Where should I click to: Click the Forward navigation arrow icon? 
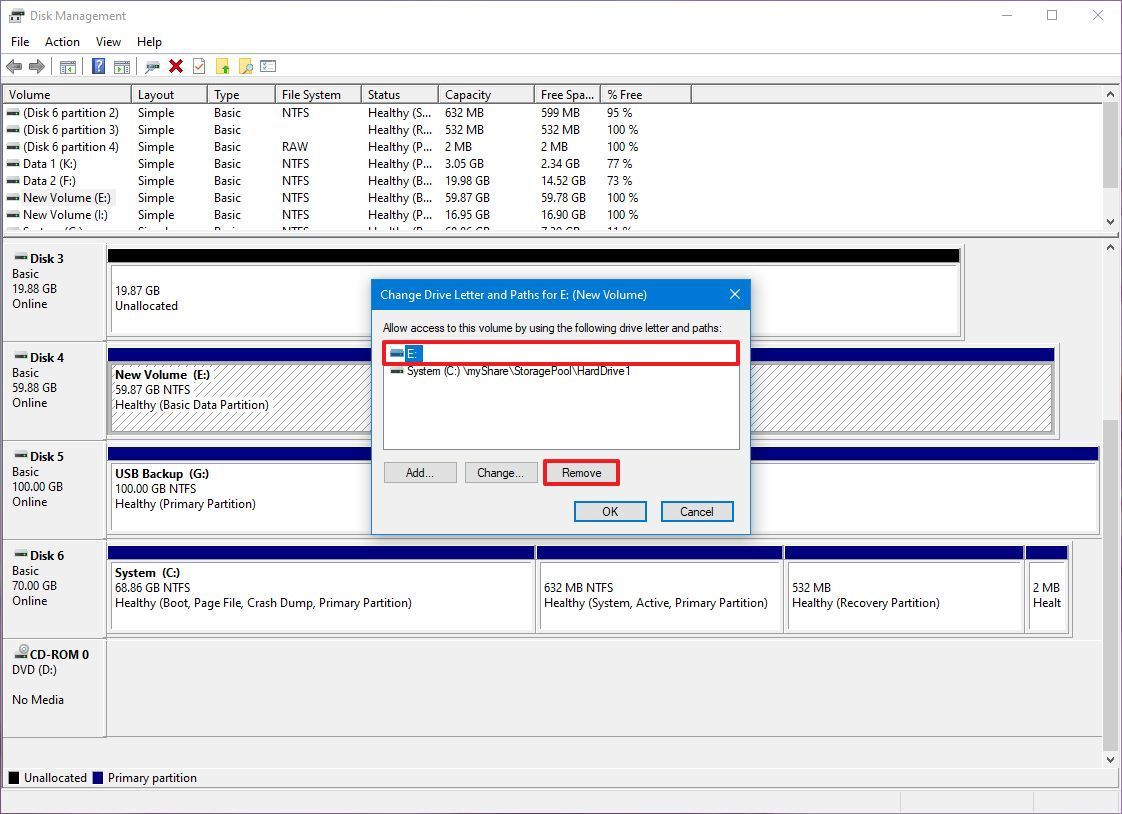click(x=39, y=66)
